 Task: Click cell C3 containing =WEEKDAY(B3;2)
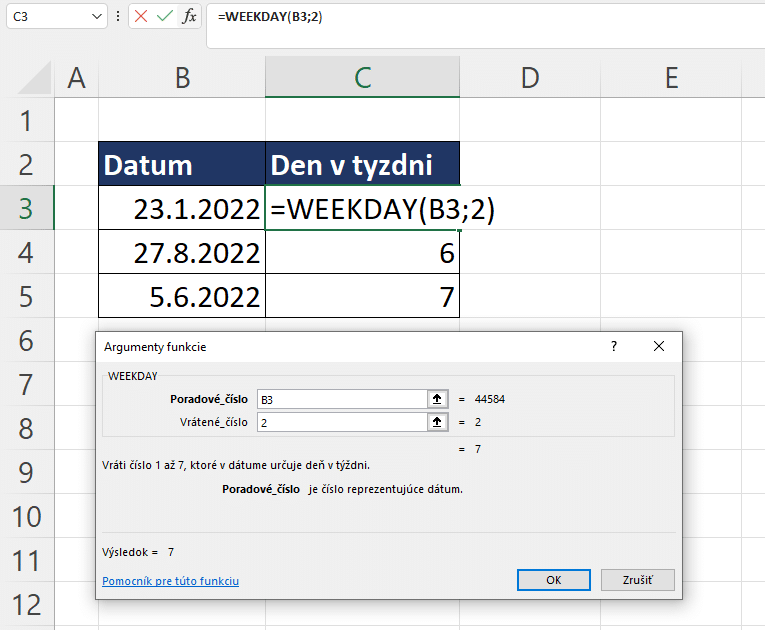(362, 208)
